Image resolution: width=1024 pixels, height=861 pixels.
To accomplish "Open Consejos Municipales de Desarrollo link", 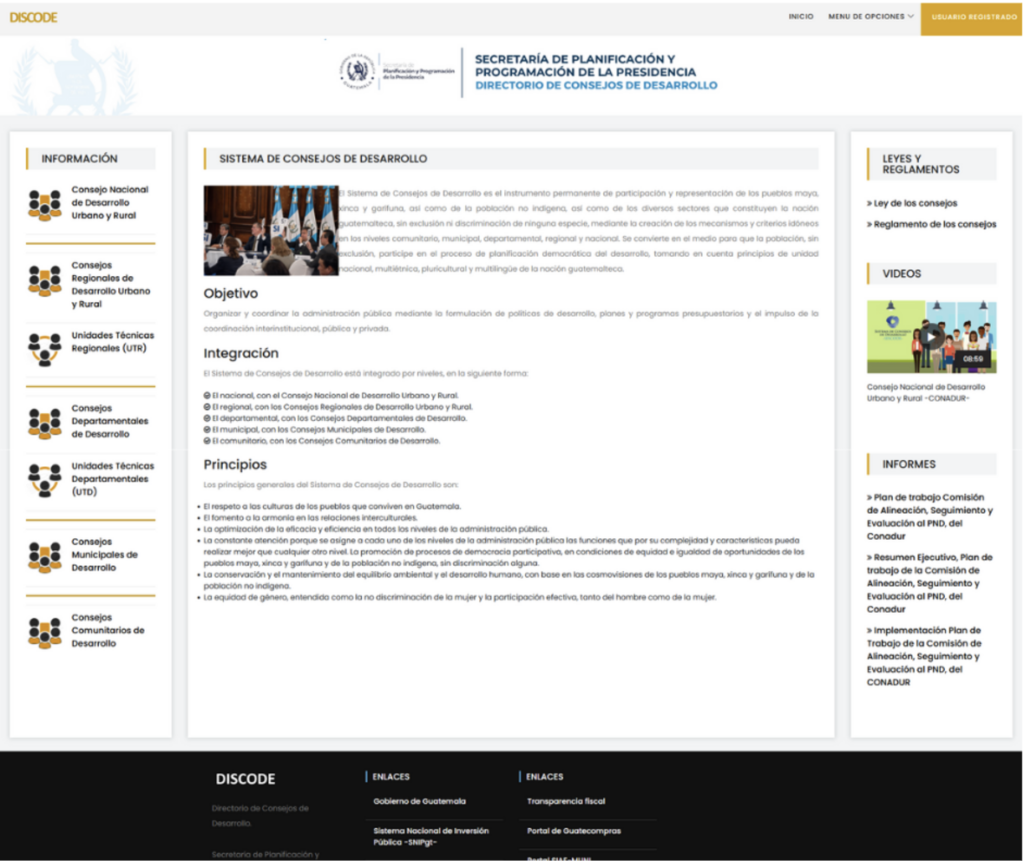I will [104, 555].
